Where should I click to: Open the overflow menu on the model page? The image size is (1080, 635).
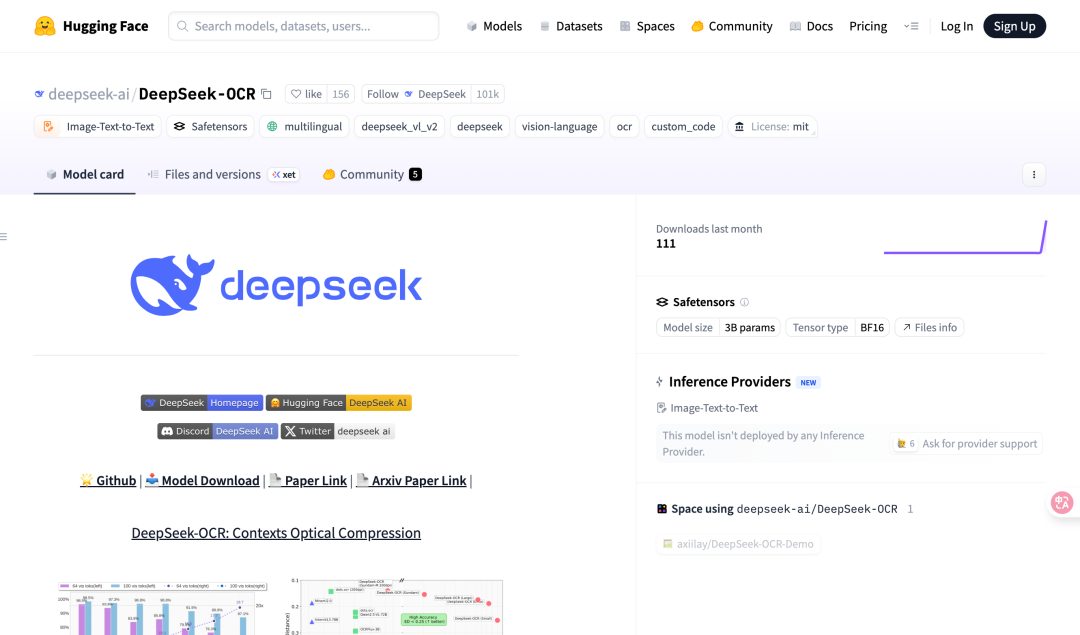click(x=1034, y=174)
